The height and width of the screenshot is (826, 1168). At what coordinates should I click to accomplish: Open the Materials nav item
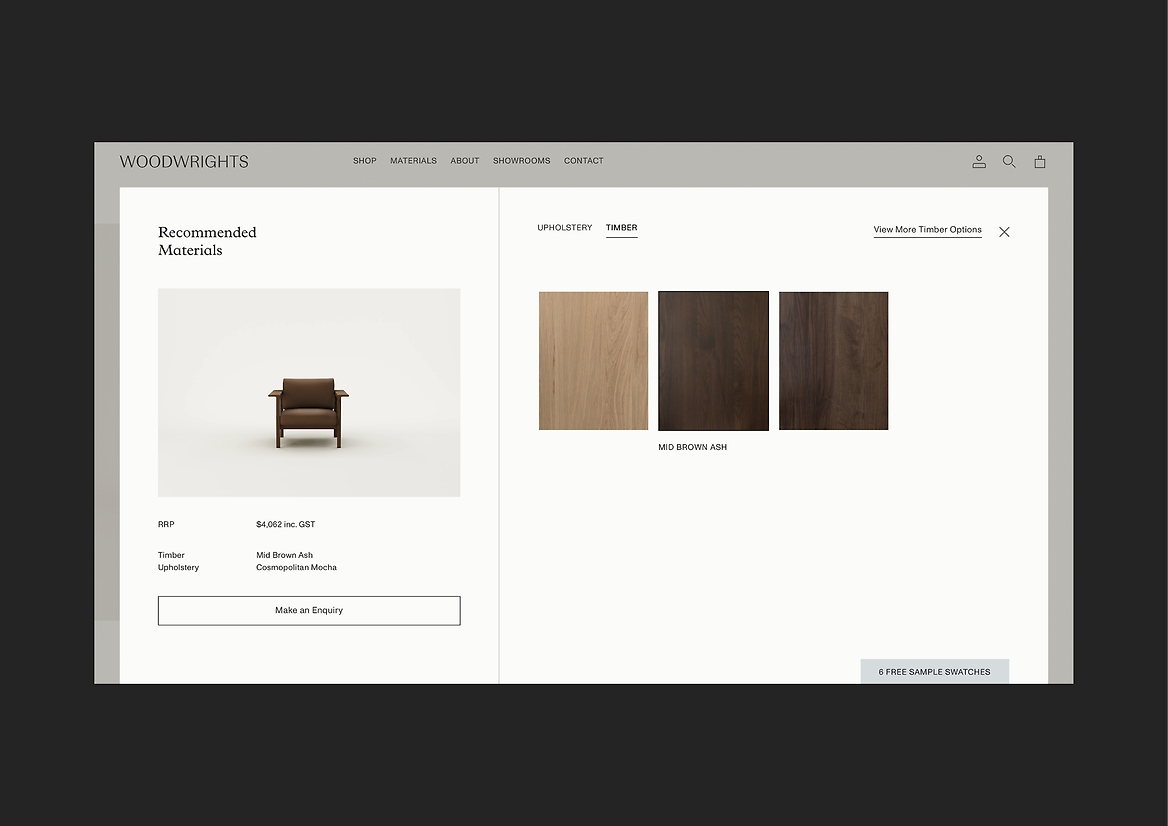413,161
